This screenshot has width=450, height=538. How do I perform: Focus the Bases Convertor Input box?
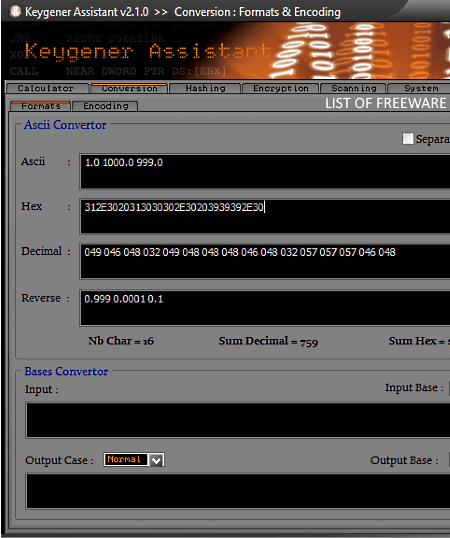point(238,420)
